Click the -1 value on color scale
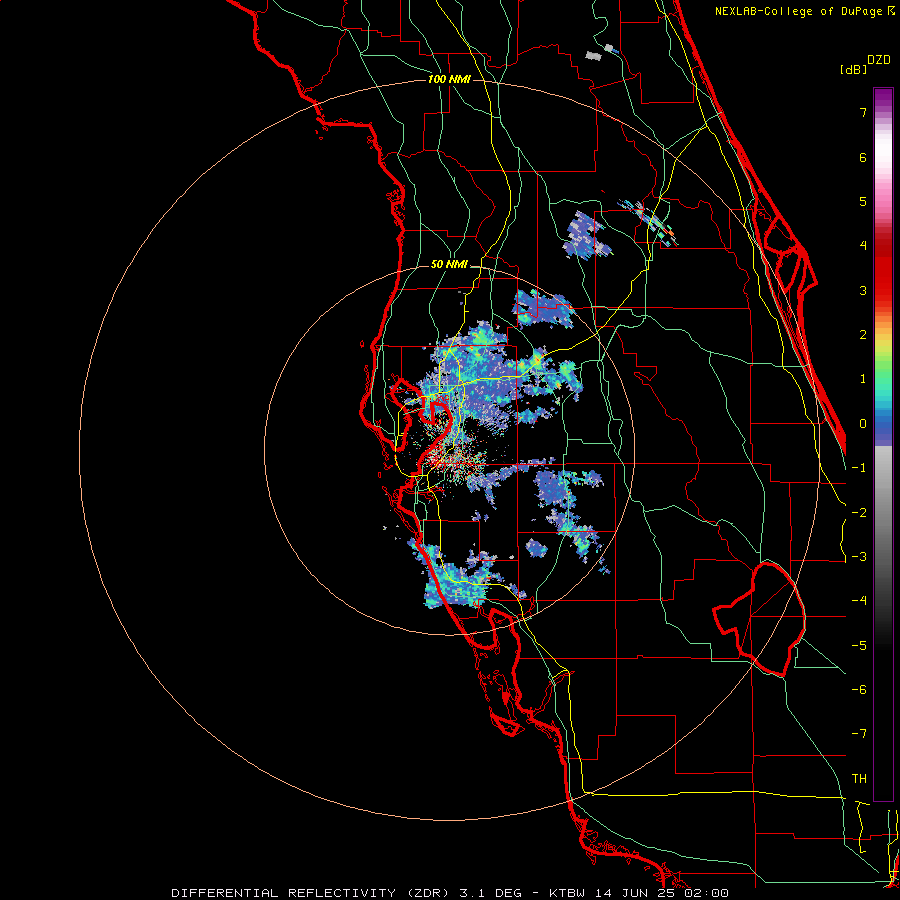Viewport: 900px width, 900px height. point(859,468)
